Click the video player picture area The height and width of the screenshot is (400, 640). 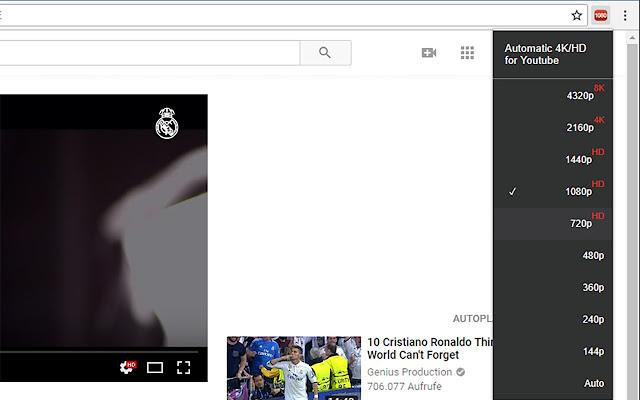pos(104,220)
